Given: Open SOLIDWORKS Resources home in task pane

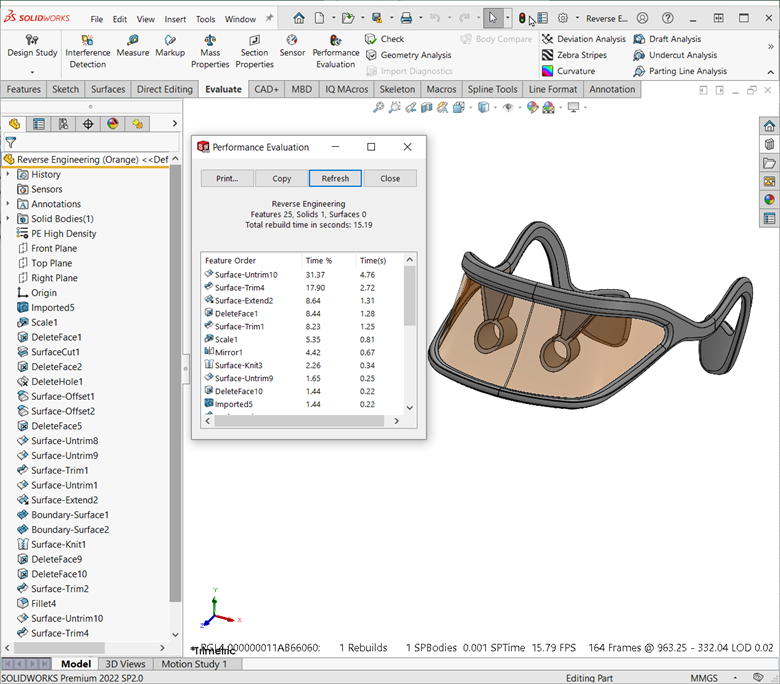Looking at the screenshot, I should [769, 126].
